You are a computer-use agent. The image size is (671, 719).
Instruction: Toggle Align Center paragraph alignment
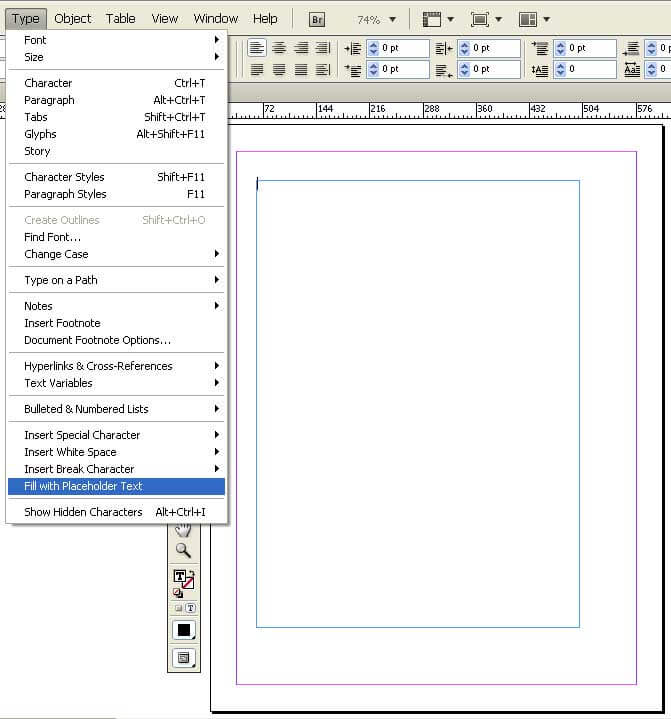[x=279, y=48]
